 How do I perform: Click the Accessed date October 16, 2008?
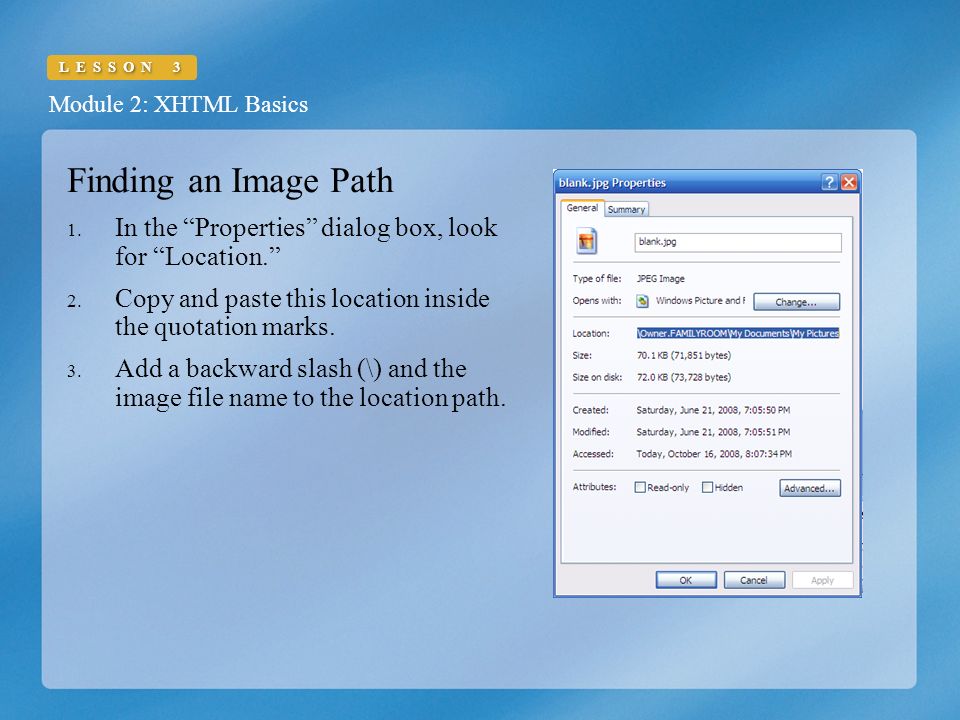pos(714,454)
